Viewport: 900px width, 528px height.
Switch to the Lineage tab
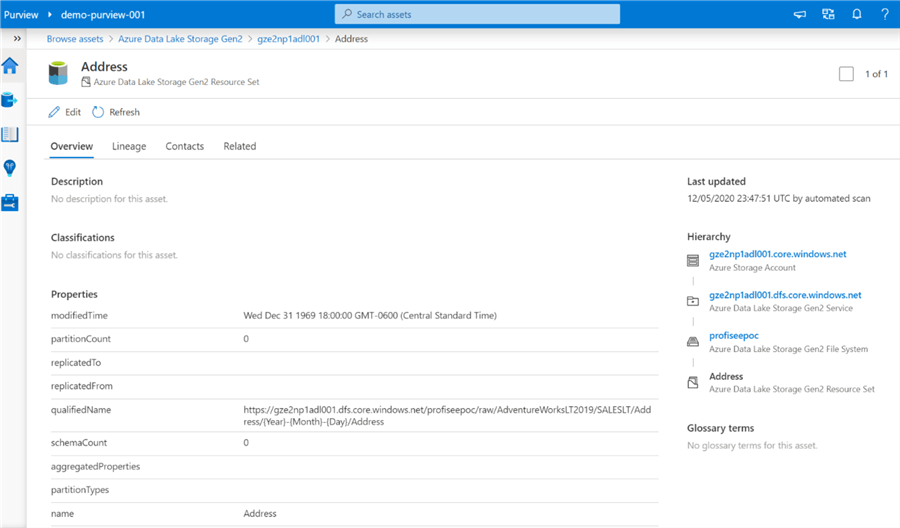coord(129,146)
